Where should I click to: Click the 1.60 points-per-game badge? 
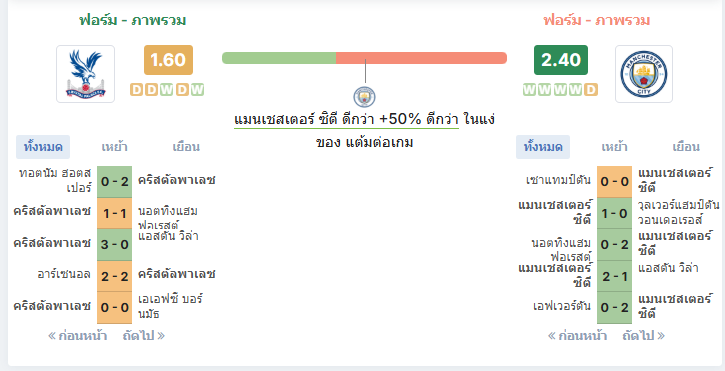(168, 60)
